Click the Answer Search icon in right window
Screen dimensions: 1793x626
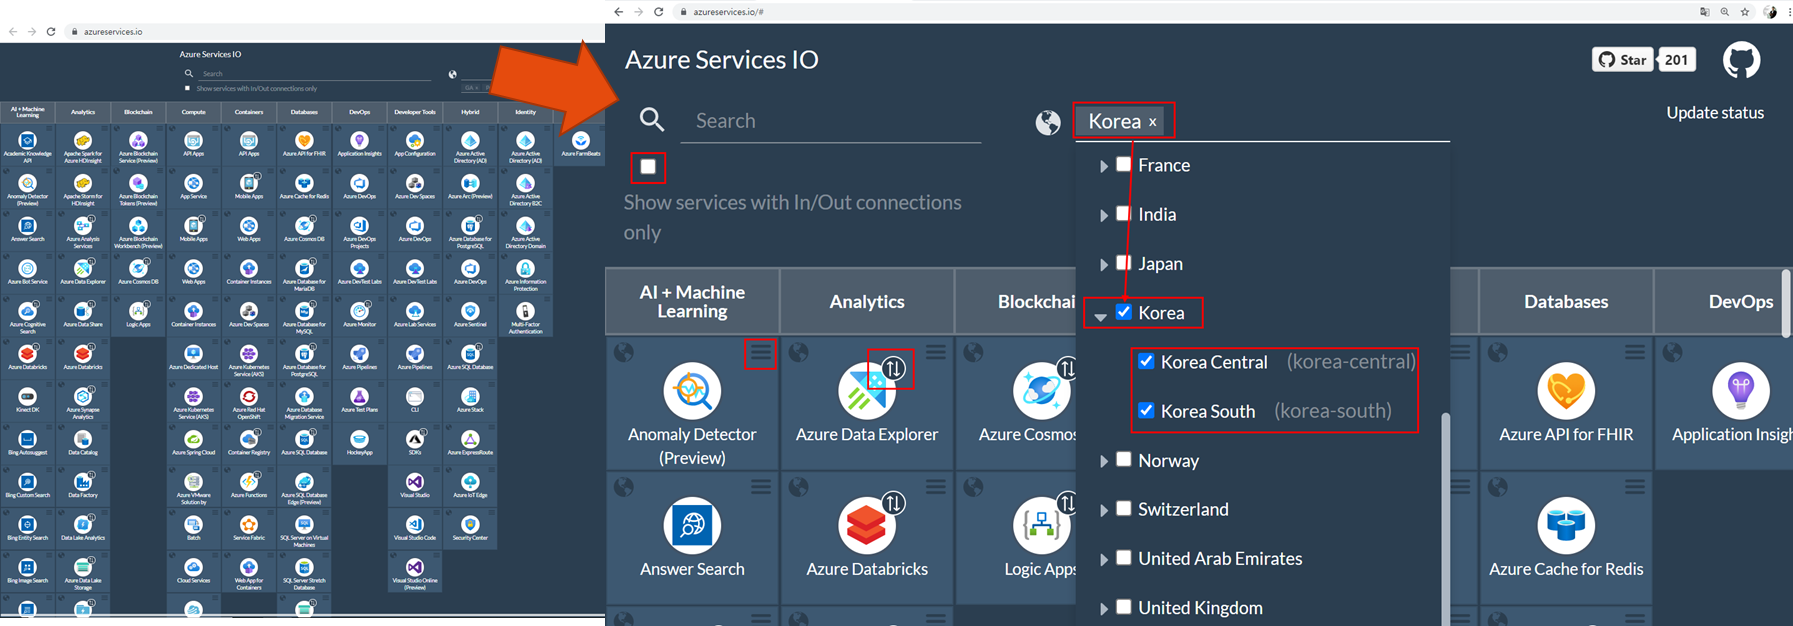click(692, 525)
